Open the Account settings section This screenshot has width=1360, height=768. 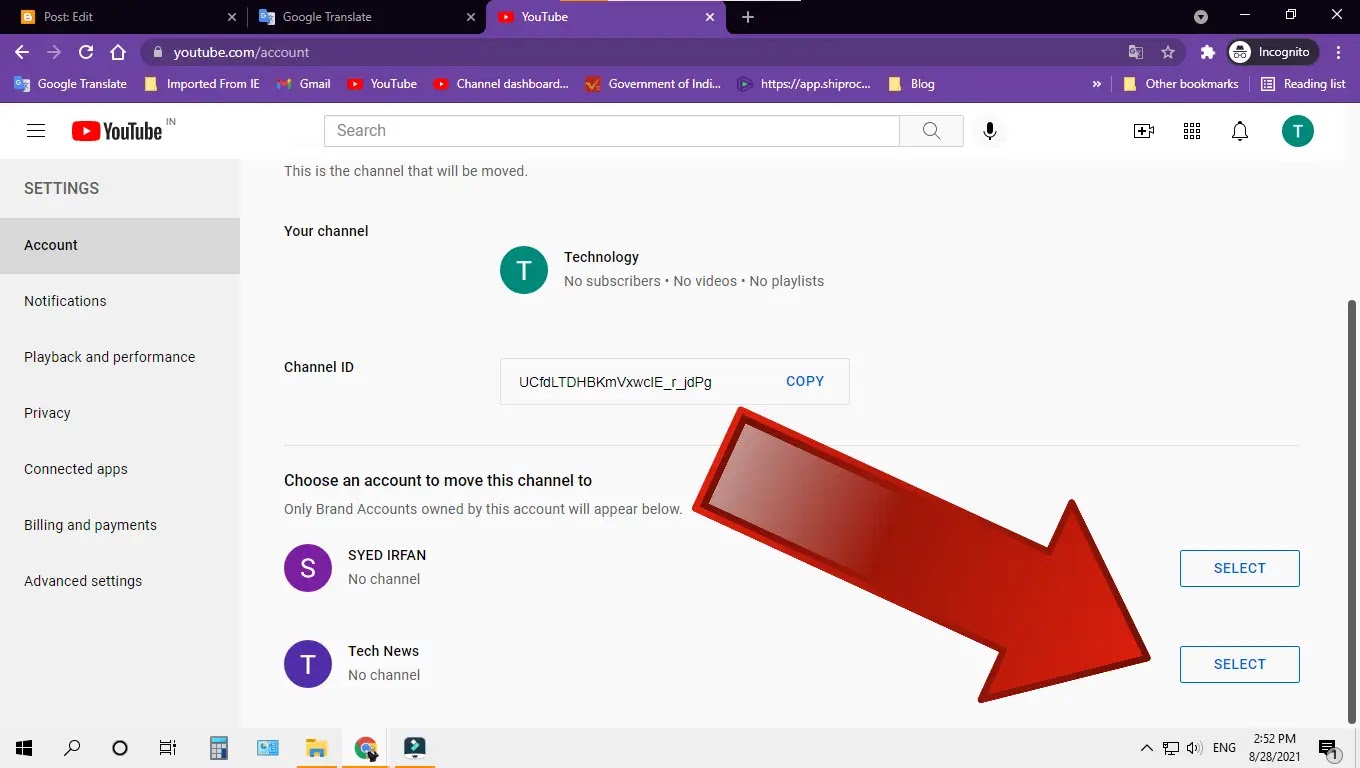point(120,245)
